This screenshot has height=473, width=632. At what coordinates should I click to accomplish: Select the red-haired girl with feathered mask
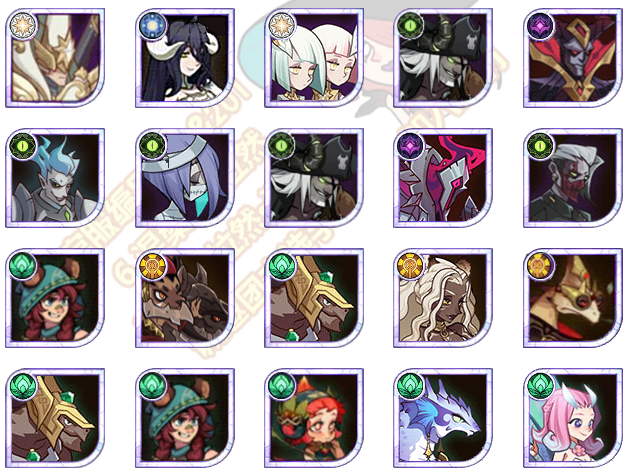point(314,418)
